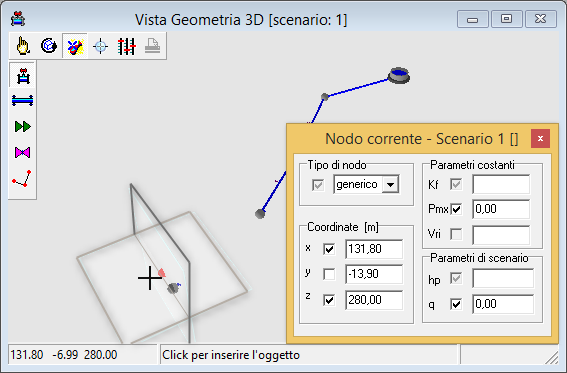The image size is (567, 373).
Task: Click into the z coordinate field
Action: [374, 300]
